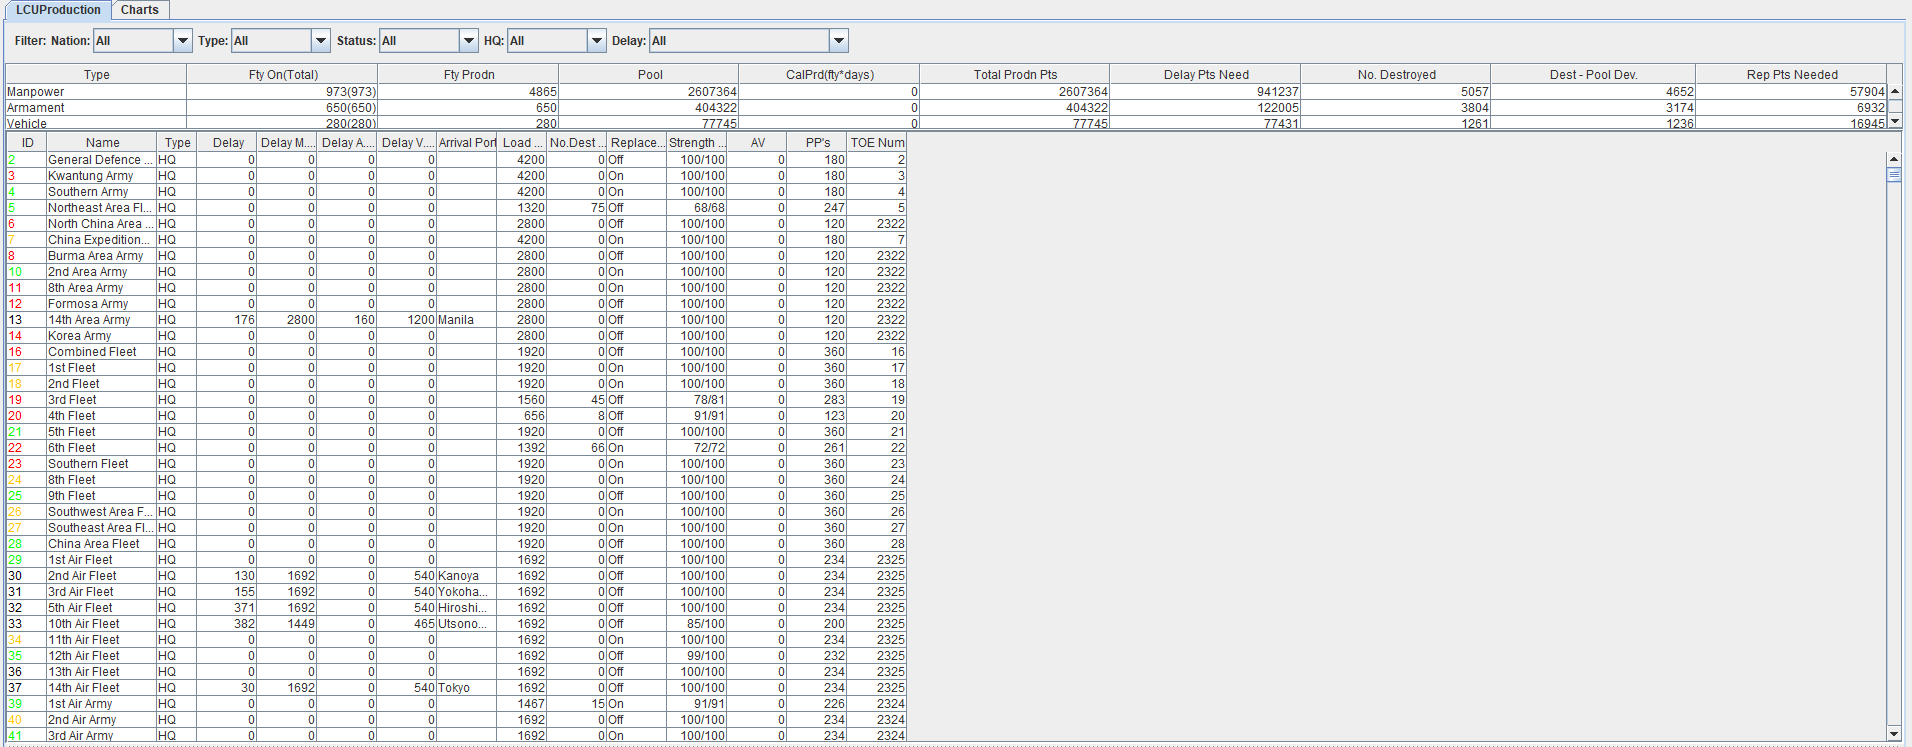Viewport: 1912px width, 747px height.
Task: Sort by the Name column header
Action: [x=102, y=143]
